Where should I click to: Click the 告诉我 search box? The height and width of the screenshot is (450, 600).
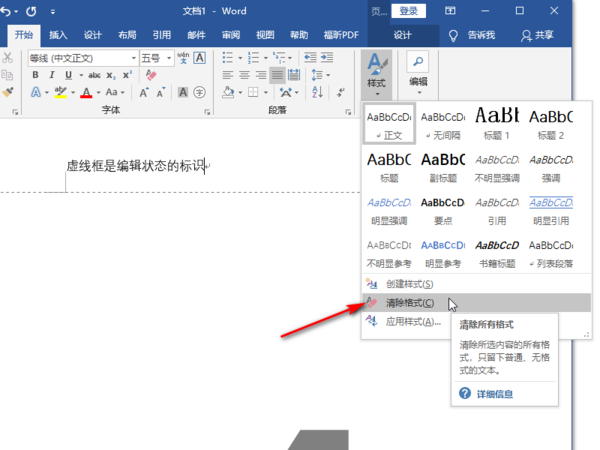click(x=472, y=35)
